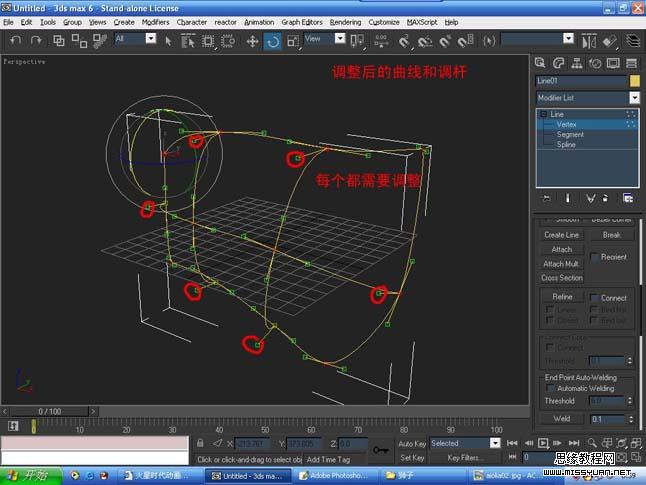Screen dimensions: 646x485
Task: Click the Align tool icon
Action: click(x=609, y=41)
